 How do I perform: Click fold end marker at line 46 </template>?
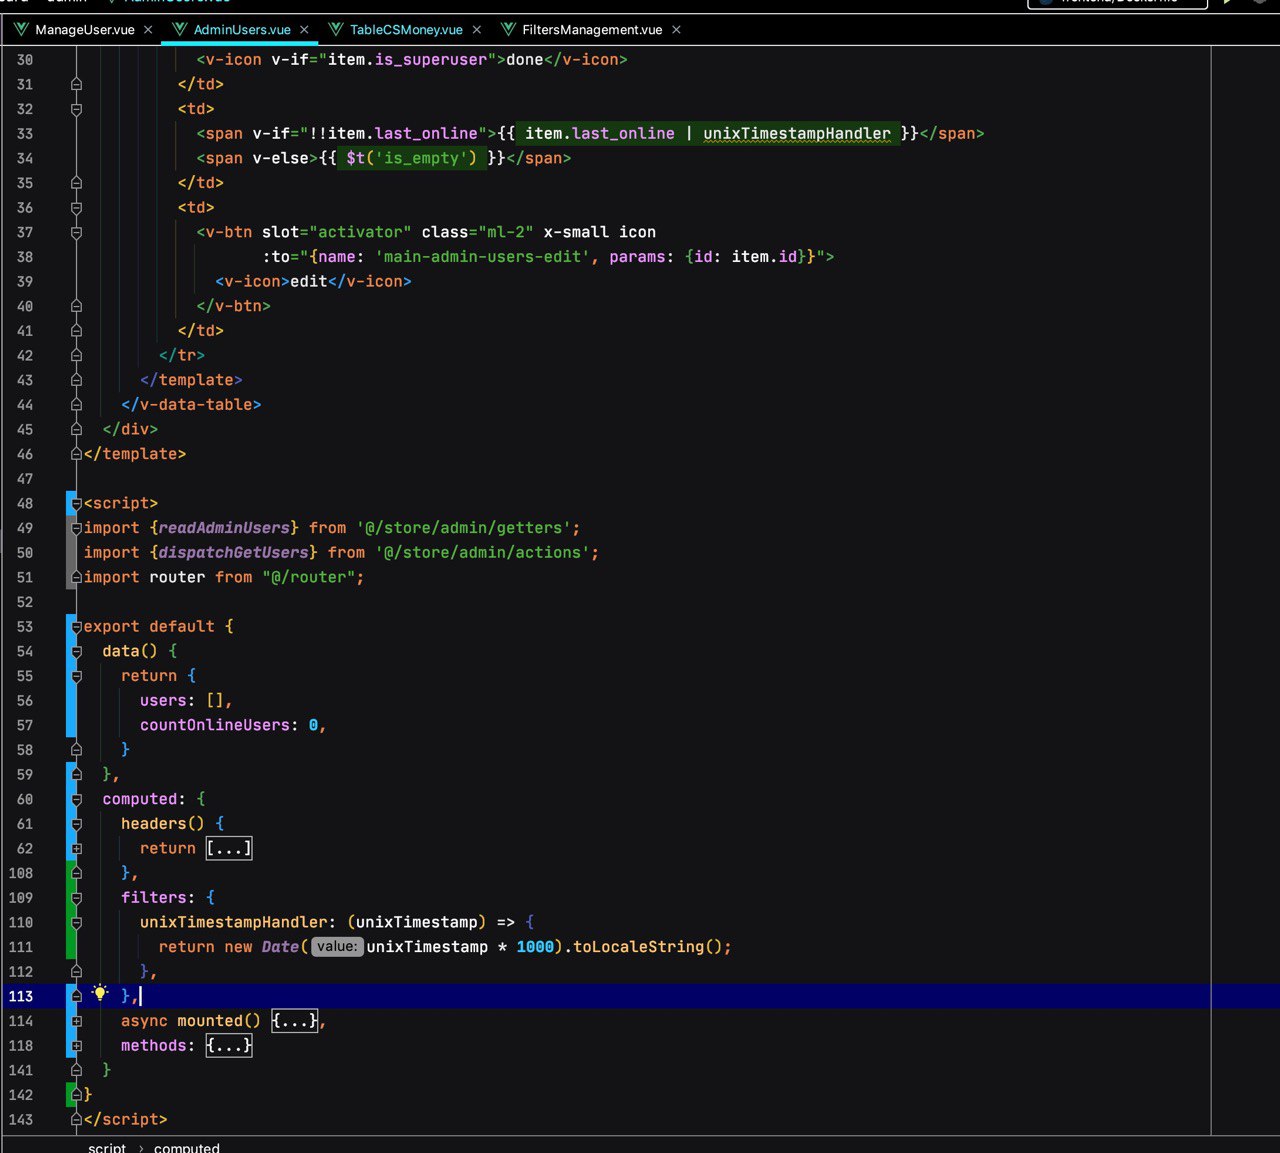pyautogui.click(x=76, y=454)
